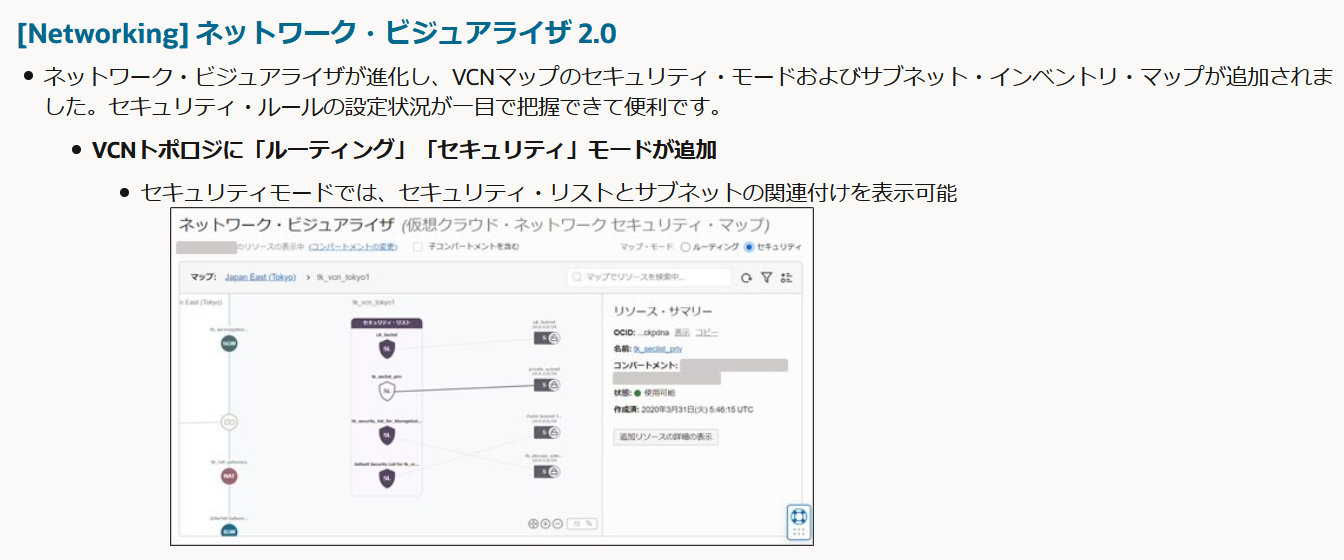Click the zoom out minus icon

(x=557, y=523)
